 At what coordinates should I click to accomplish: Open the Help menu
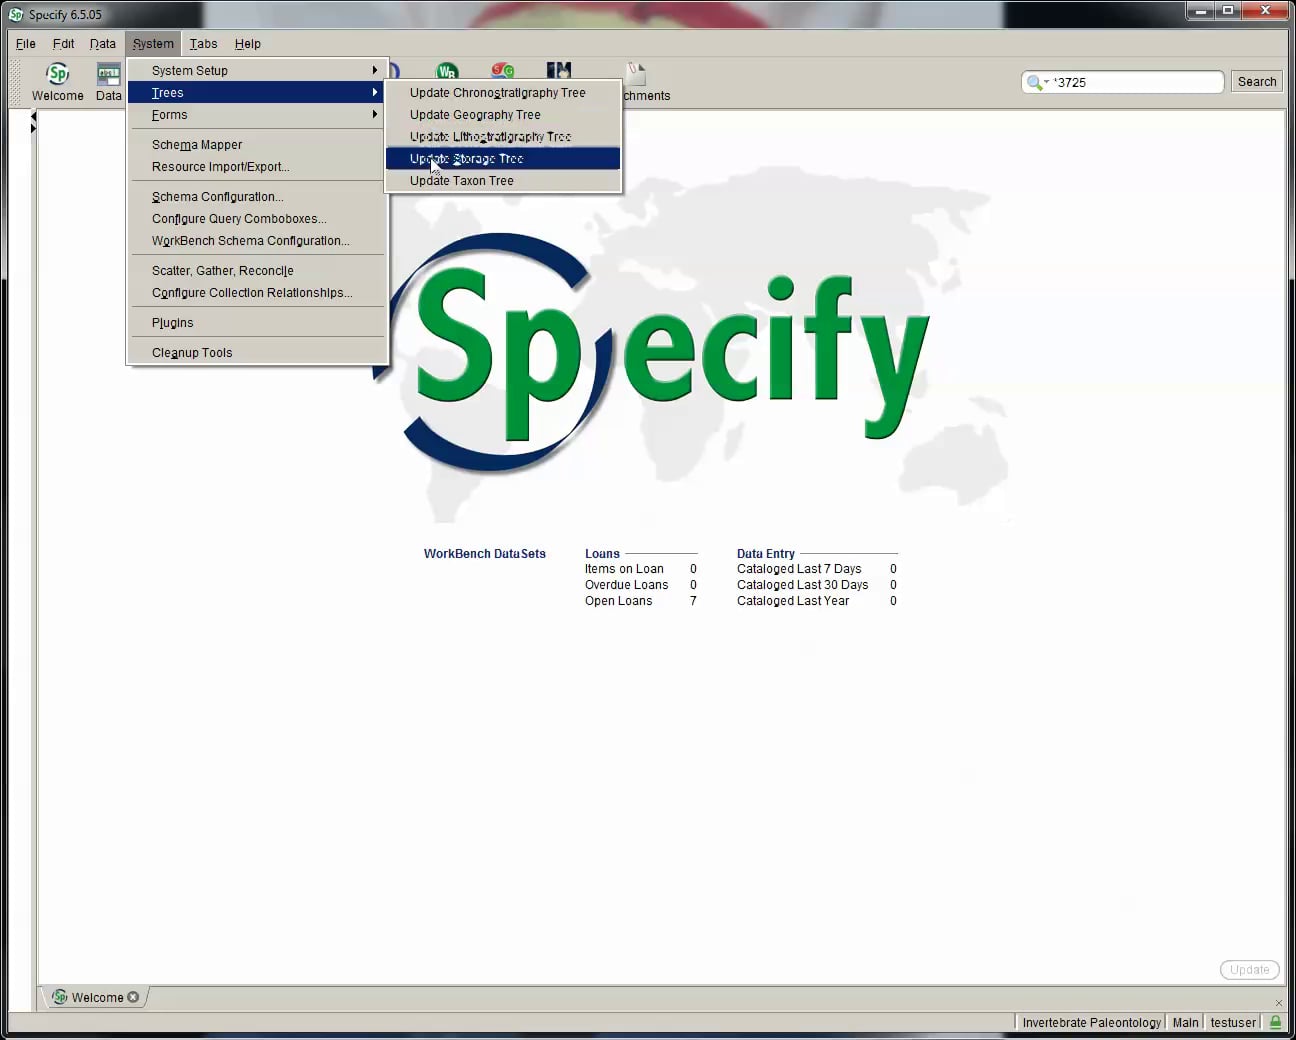(248, 43)
